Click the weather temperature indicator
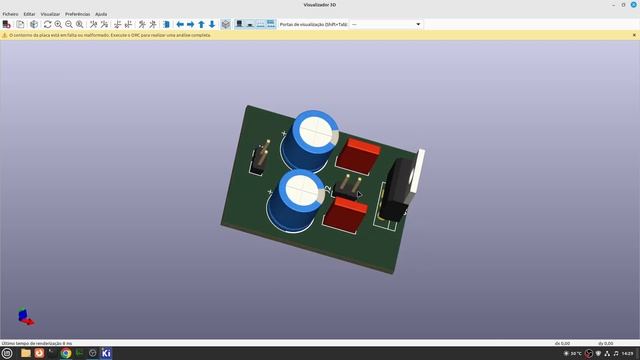Viewport: 640px width, 360px height. [573, 353]
